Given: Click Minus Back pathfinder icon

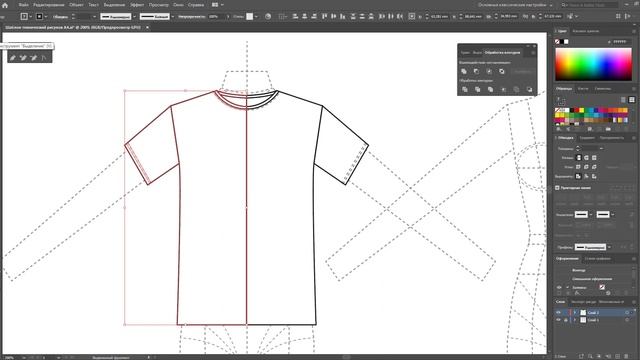Looking at the screenshot, I should click(529, 89).
